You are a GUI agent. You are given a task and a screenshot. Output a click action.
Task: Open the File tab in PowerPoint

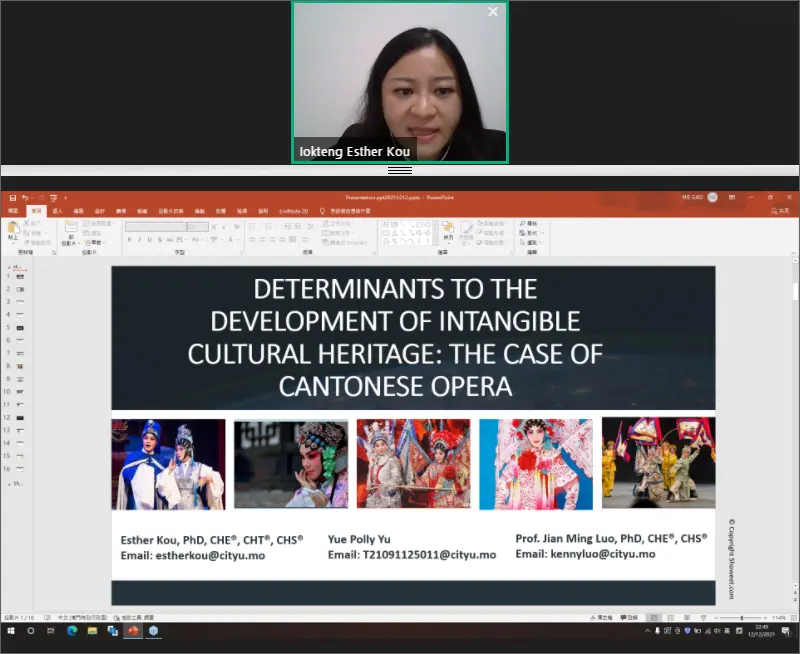click(x=13, y=211)
